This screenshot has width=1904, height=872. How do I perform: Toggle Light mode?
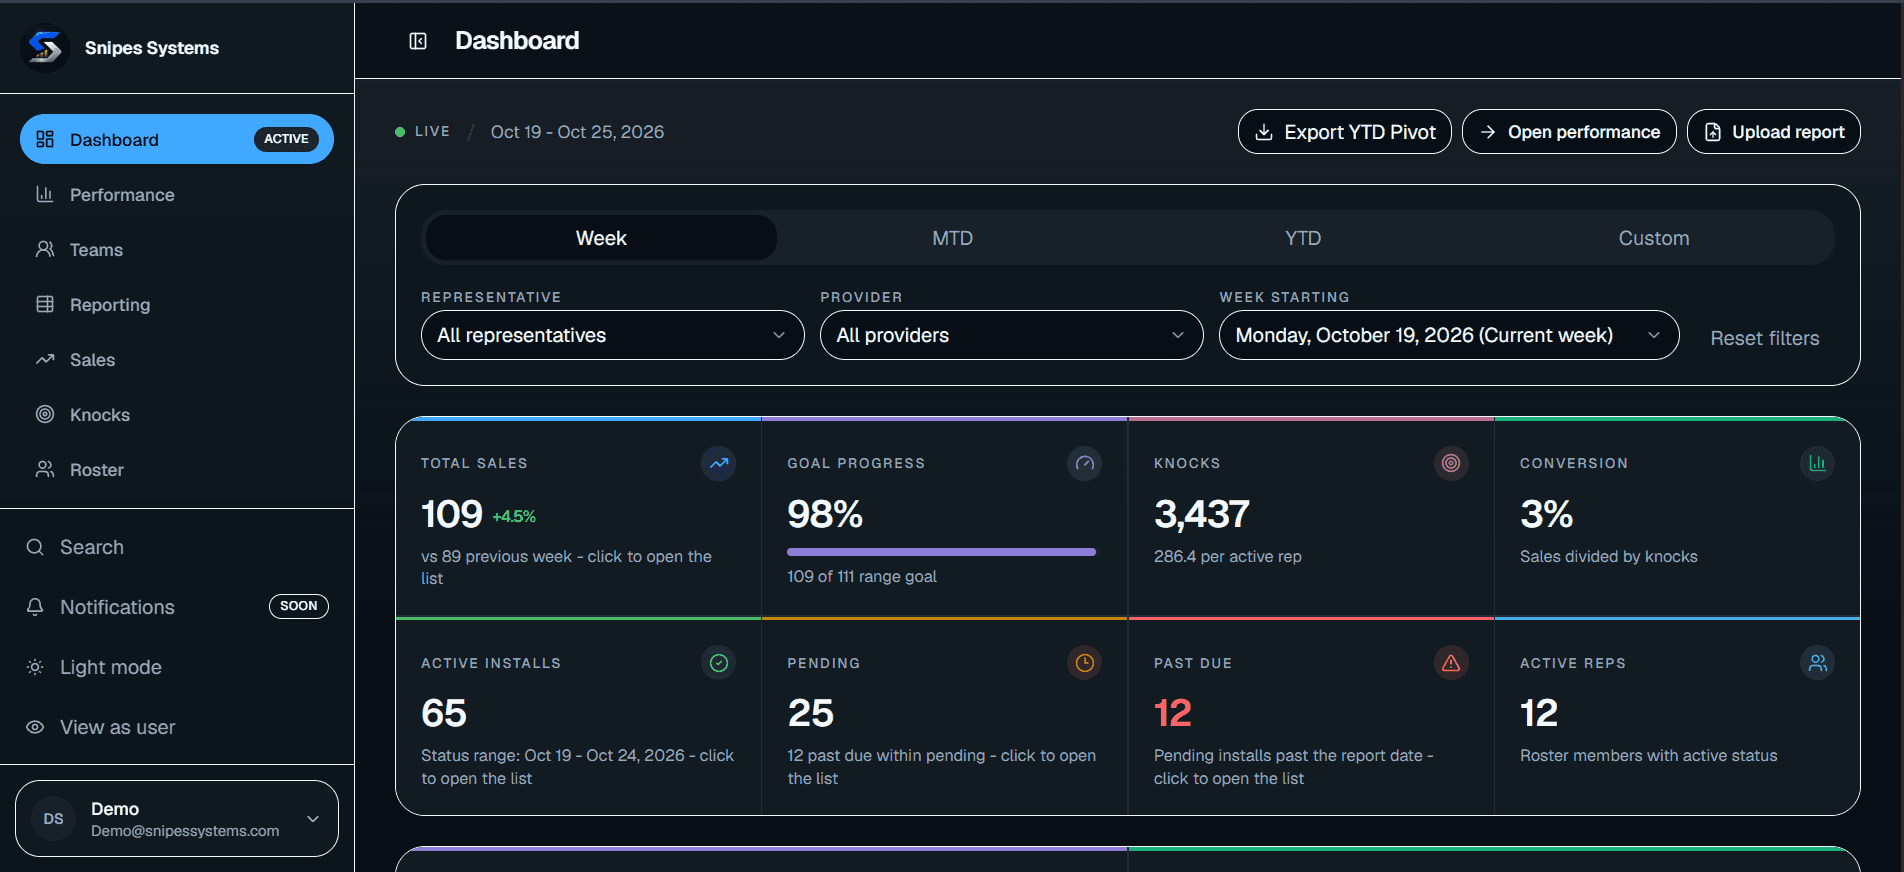click(177, 667)
